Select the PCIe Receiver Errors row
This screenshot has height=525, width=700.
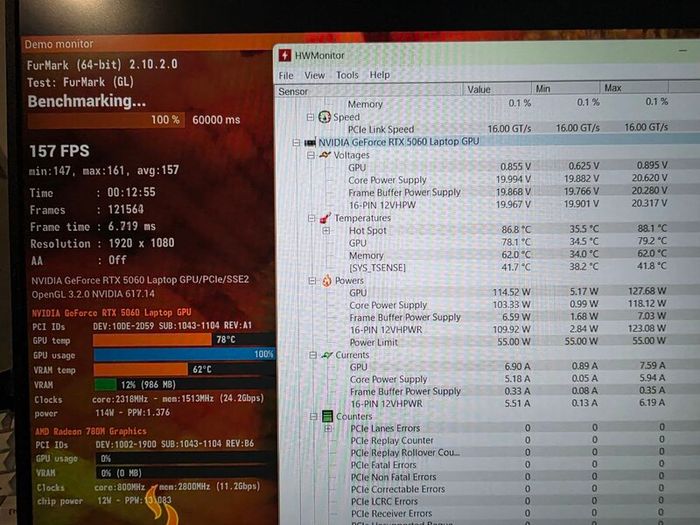point(489,513)
